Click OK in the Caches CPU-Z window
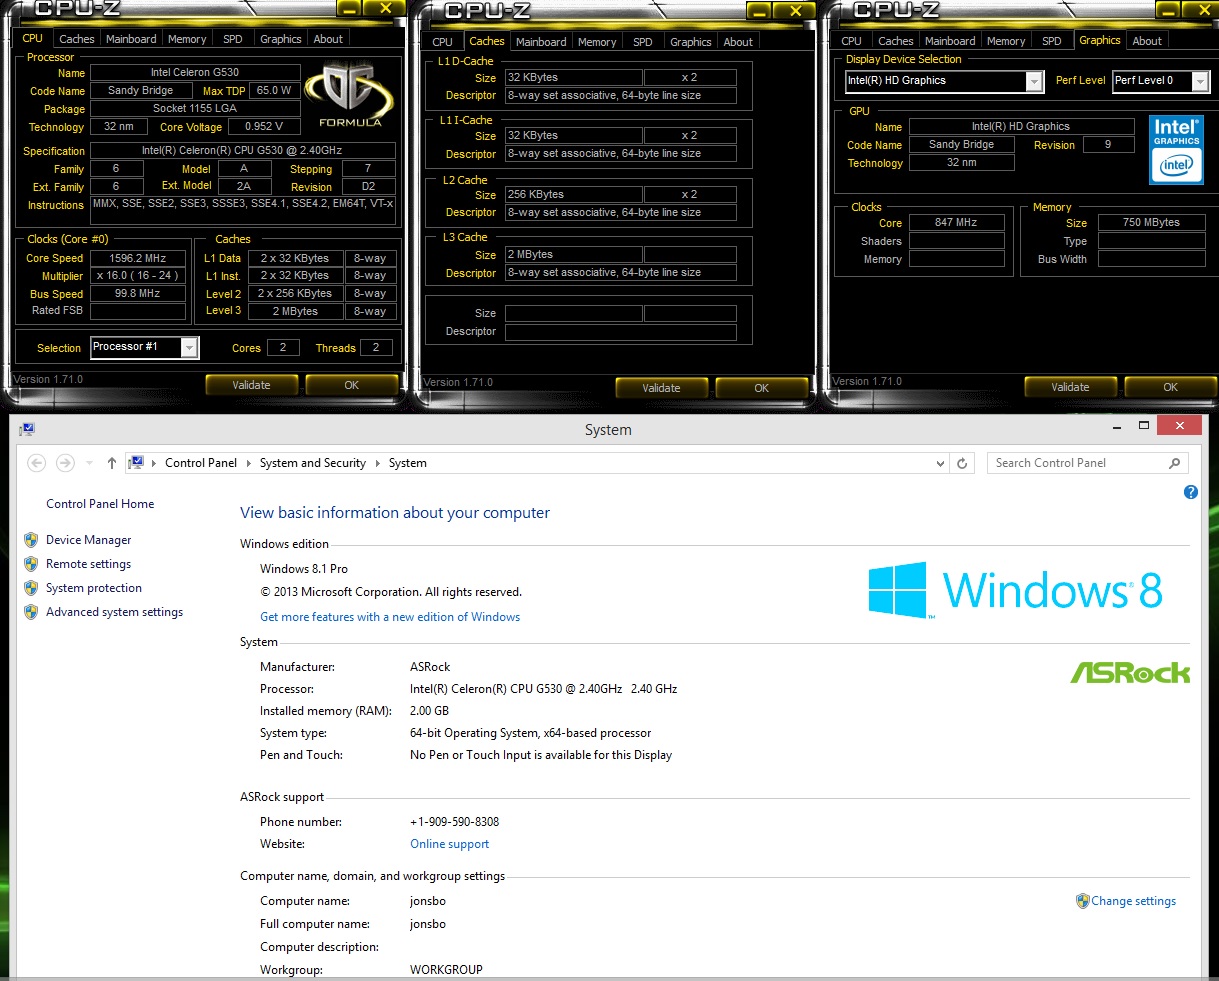The width and height of the screenshot is (1219, 981). tap(761, 388)
